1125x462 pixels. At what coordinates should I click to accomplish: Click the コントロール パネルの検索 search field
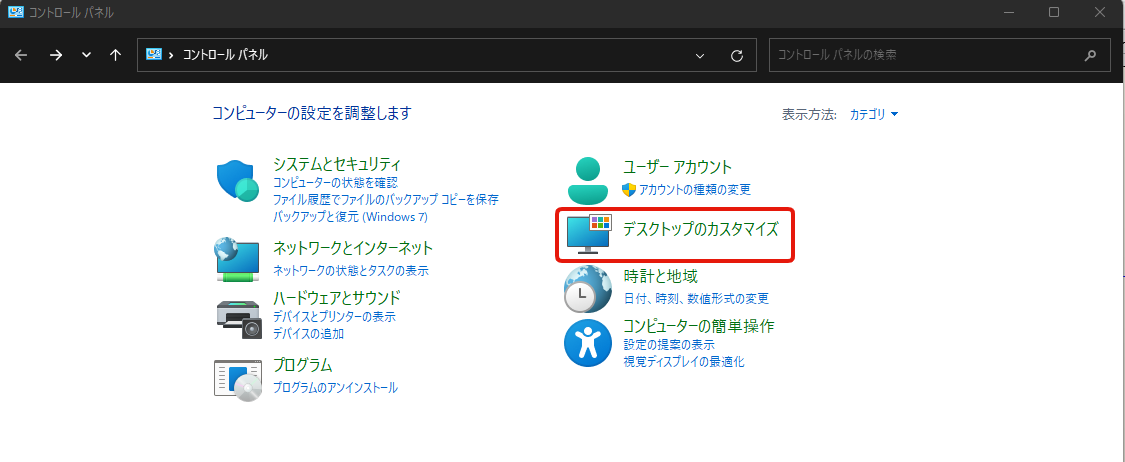[920, 56]
